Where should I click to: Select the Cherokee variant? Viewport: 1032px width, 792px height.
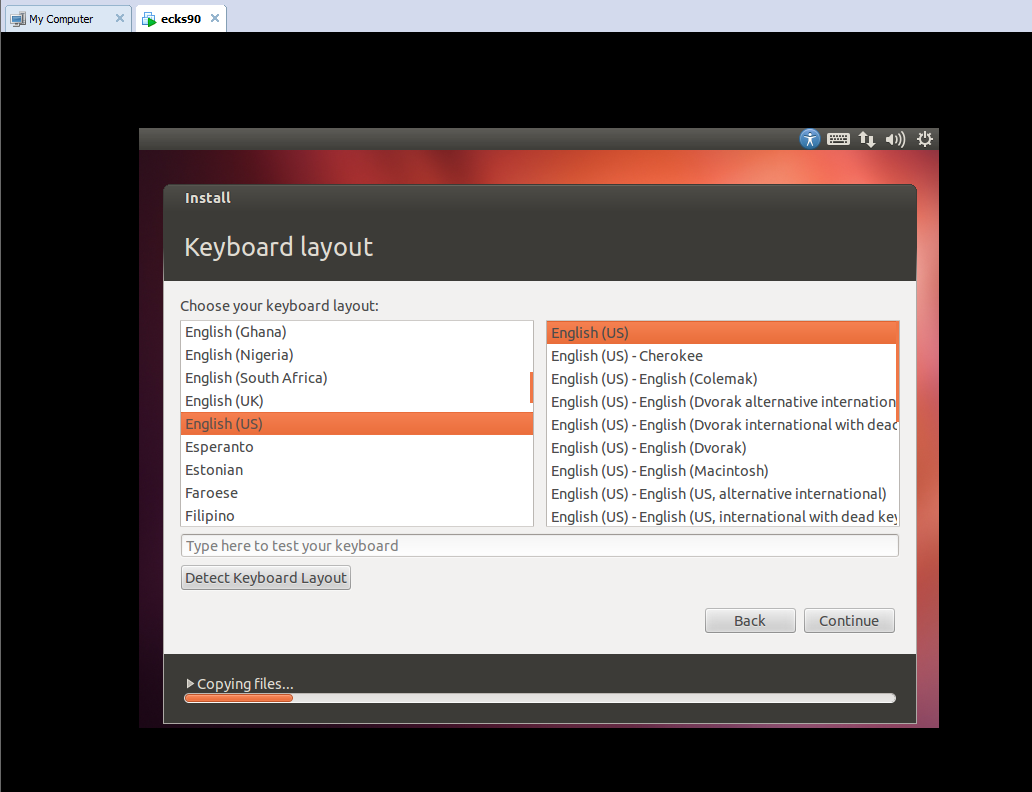coord(721,356)
